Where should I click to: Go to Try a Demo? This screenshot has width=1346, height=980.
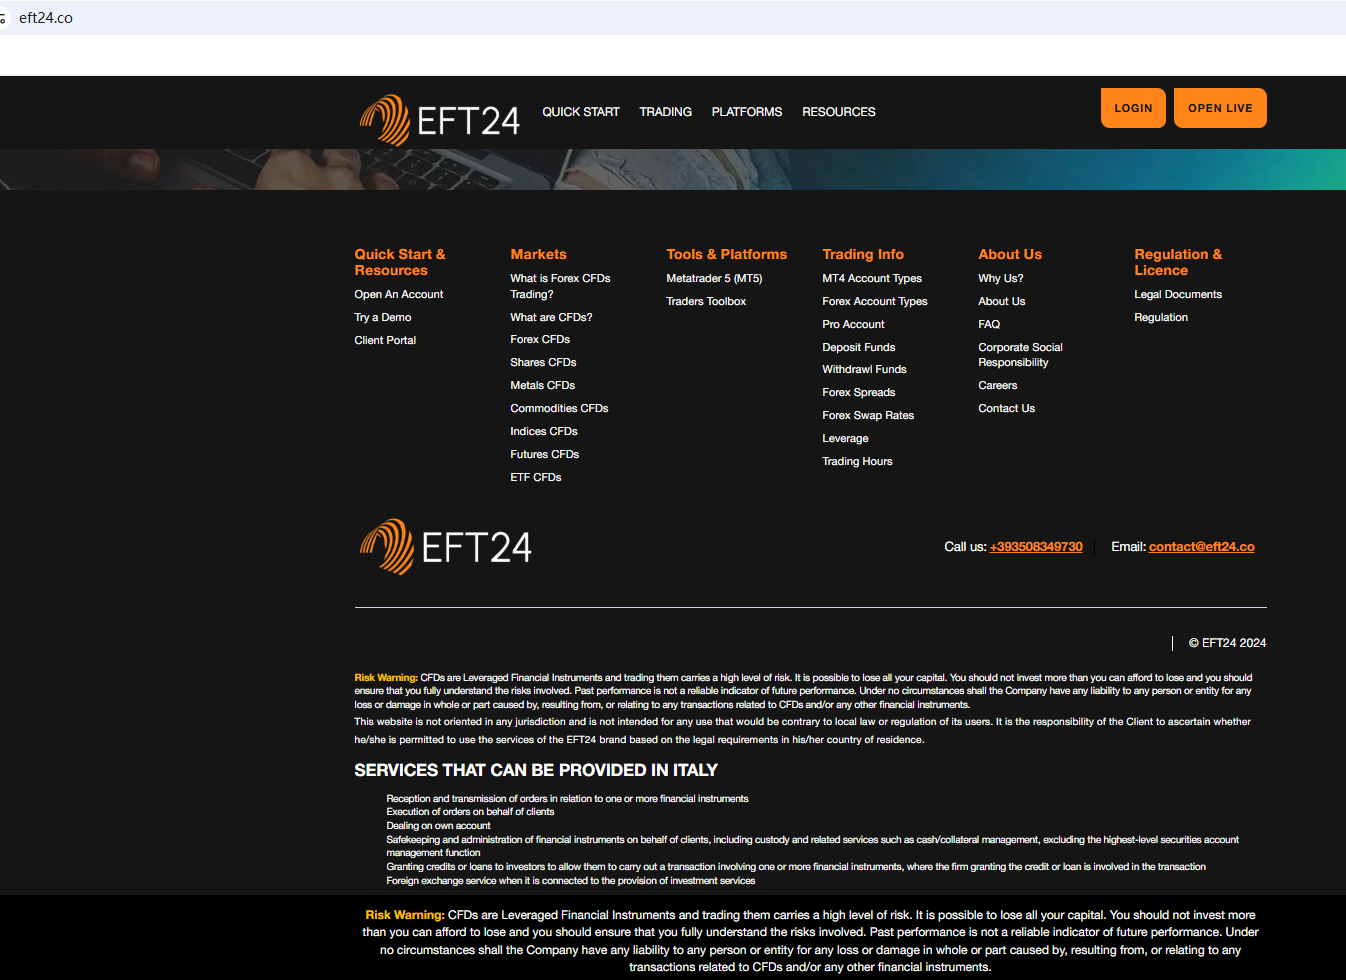383,317
